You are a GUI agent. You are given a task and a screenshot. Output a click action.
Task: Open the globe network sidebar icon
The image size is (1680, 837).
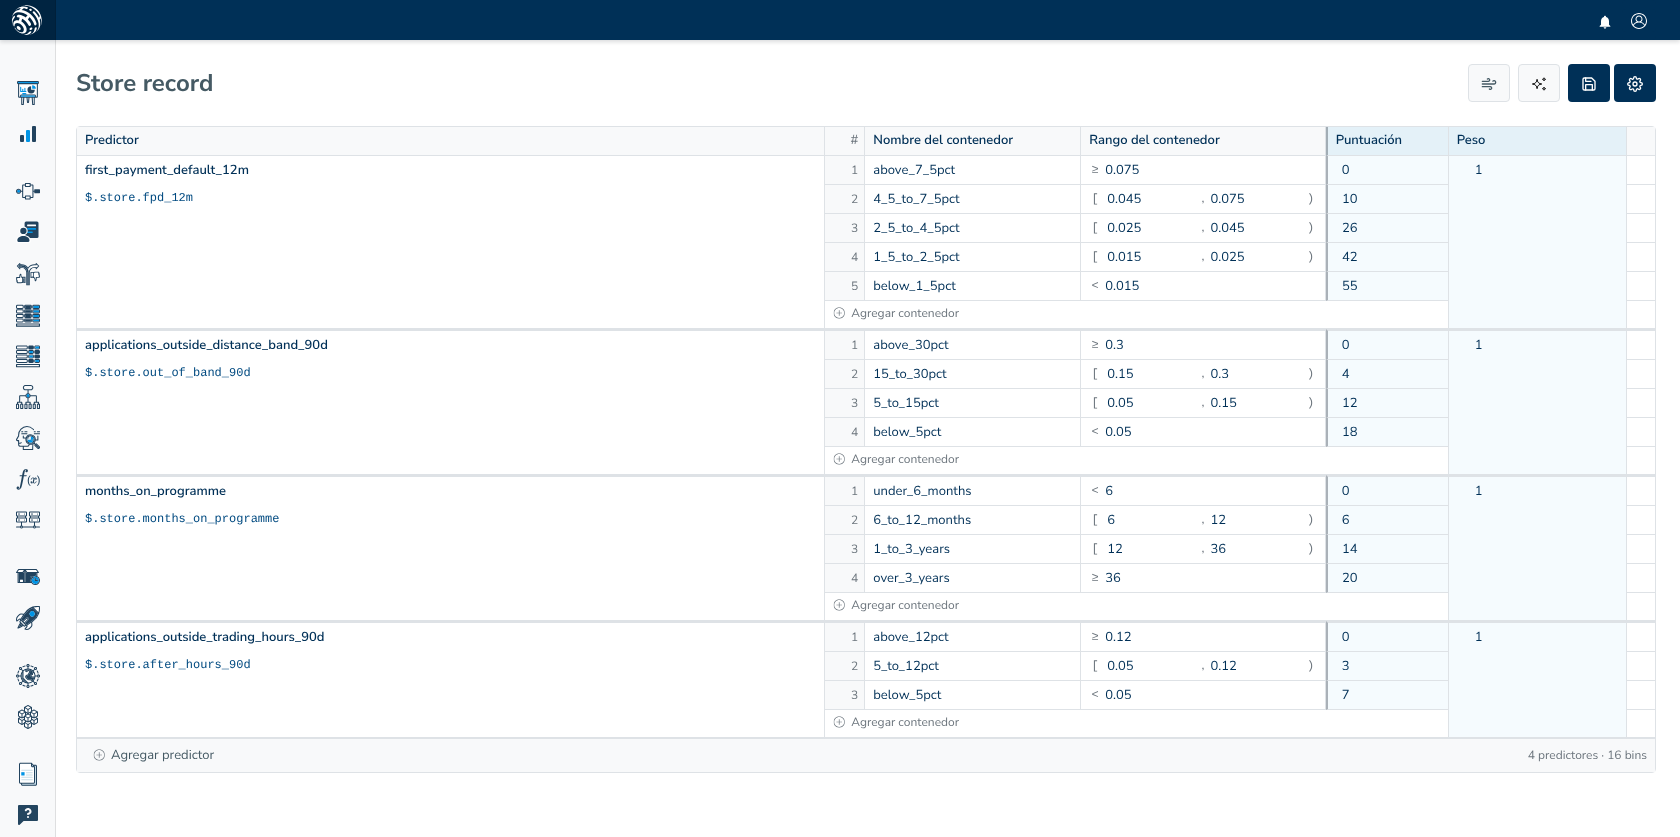point(28,676)
